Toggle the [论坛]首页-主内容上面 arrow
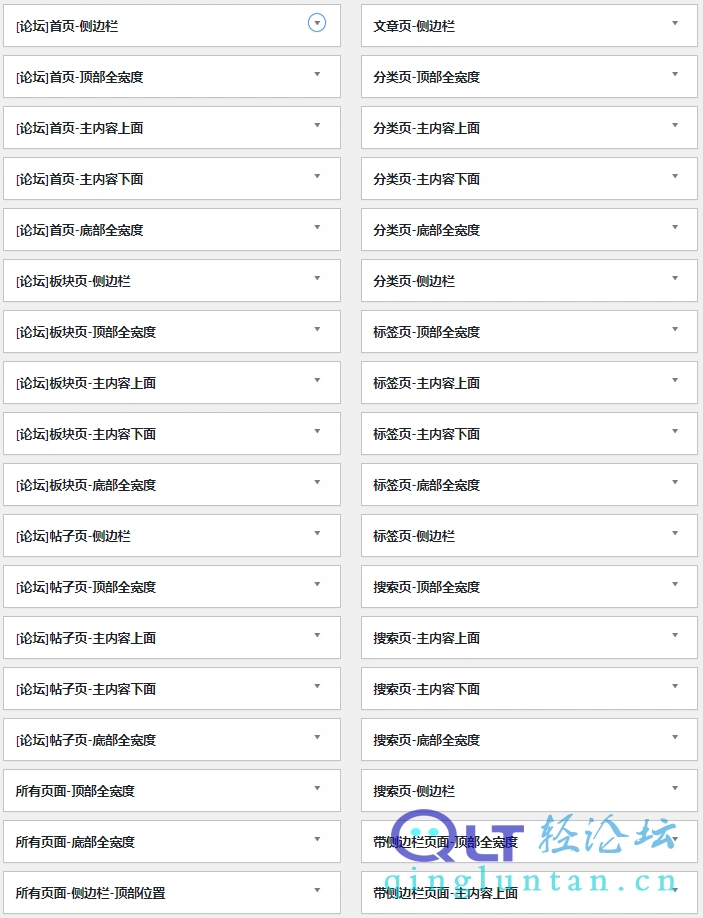This screenshot has height=918, width=703. click(317, 125)
